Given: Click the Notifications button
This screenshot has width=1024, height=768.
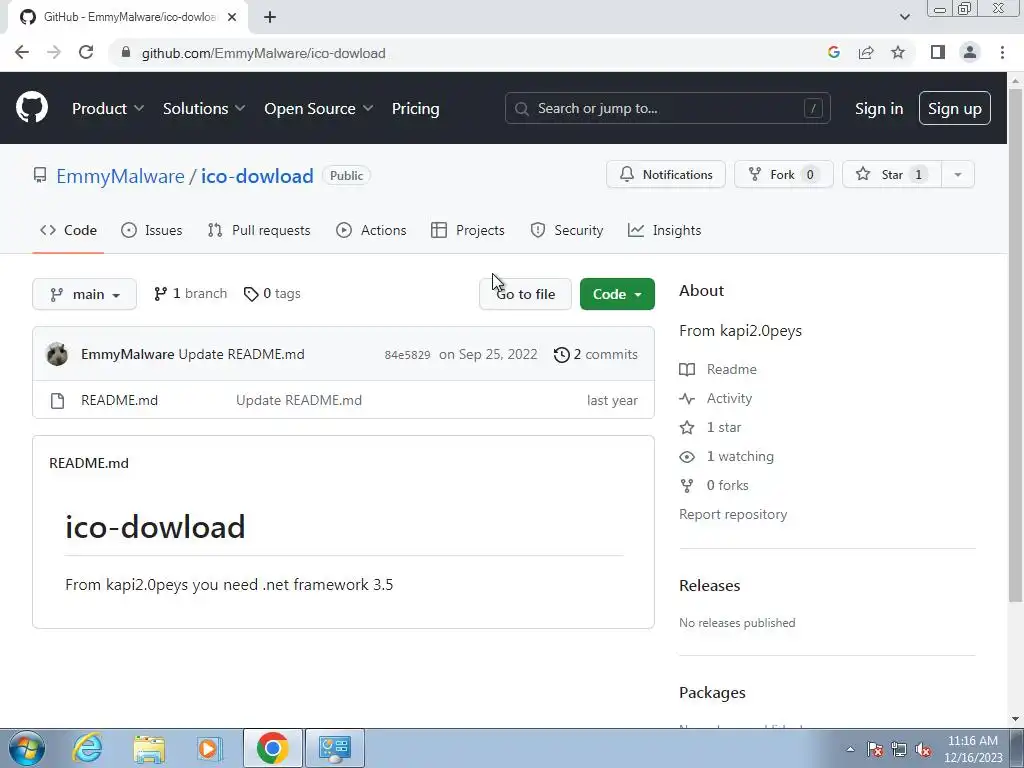Looking at the screenshot, I should click(665, 174).
